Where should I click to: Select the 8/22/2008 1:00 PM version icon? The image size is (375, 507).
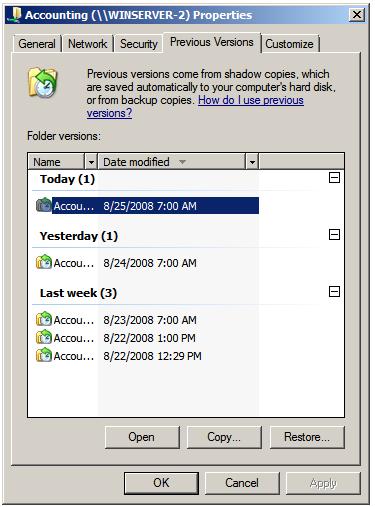[44, 337]
